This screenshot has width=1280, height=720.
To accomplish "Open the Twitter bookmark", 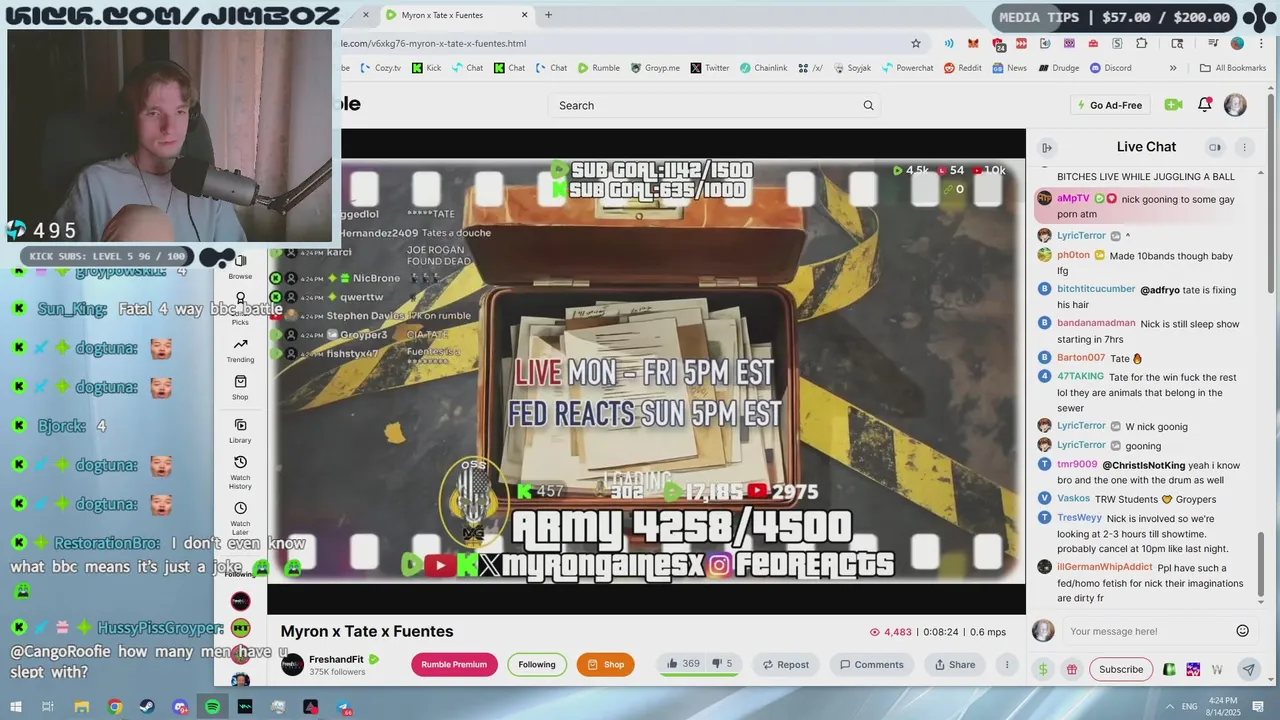I will pyautogui.click(x=709, y=68).
